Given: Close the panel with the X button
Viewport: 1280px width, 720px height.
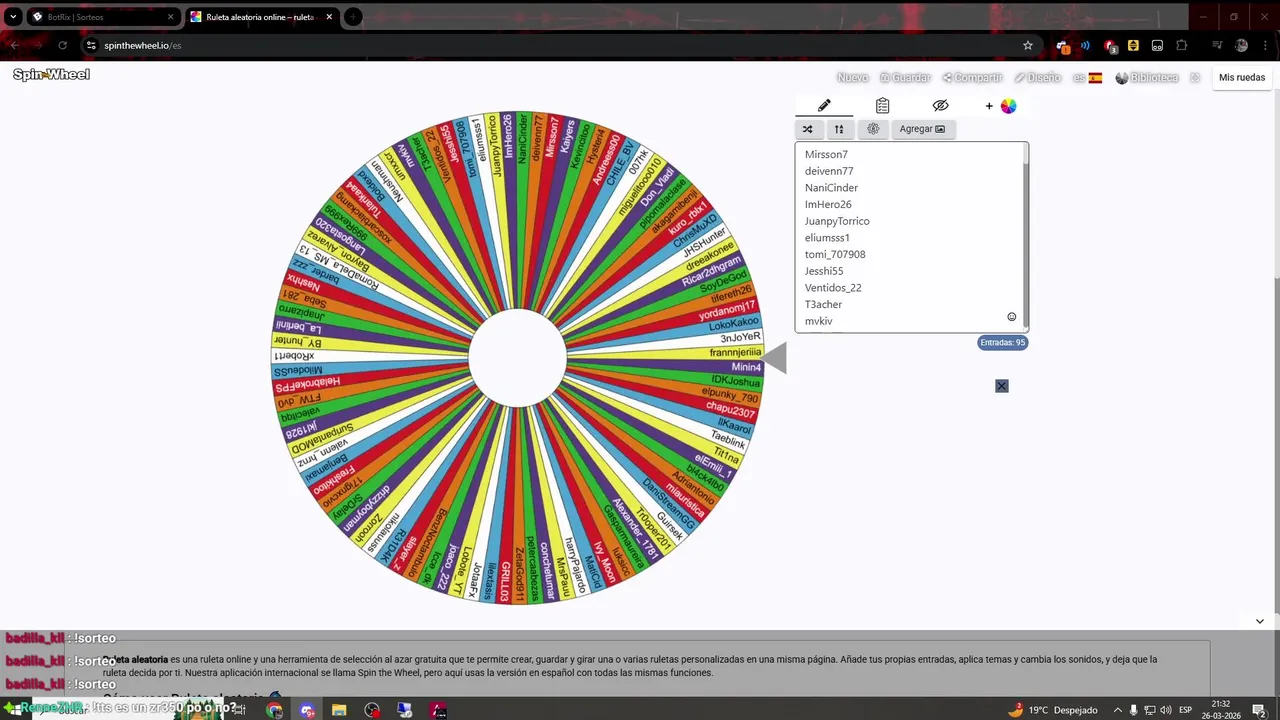Looking at the screenshot, I should (1002, 386).
